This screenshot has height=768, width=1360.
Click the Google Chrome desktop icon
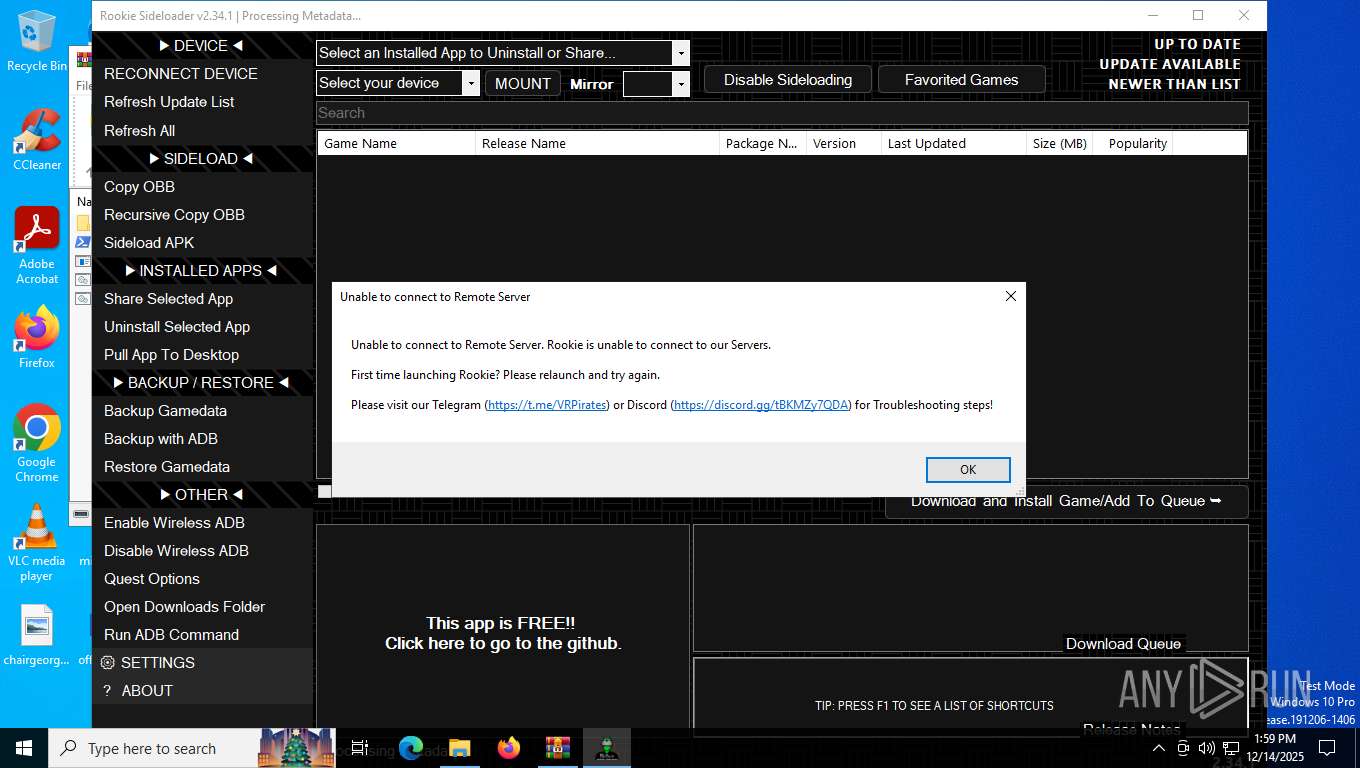[37, 443]
